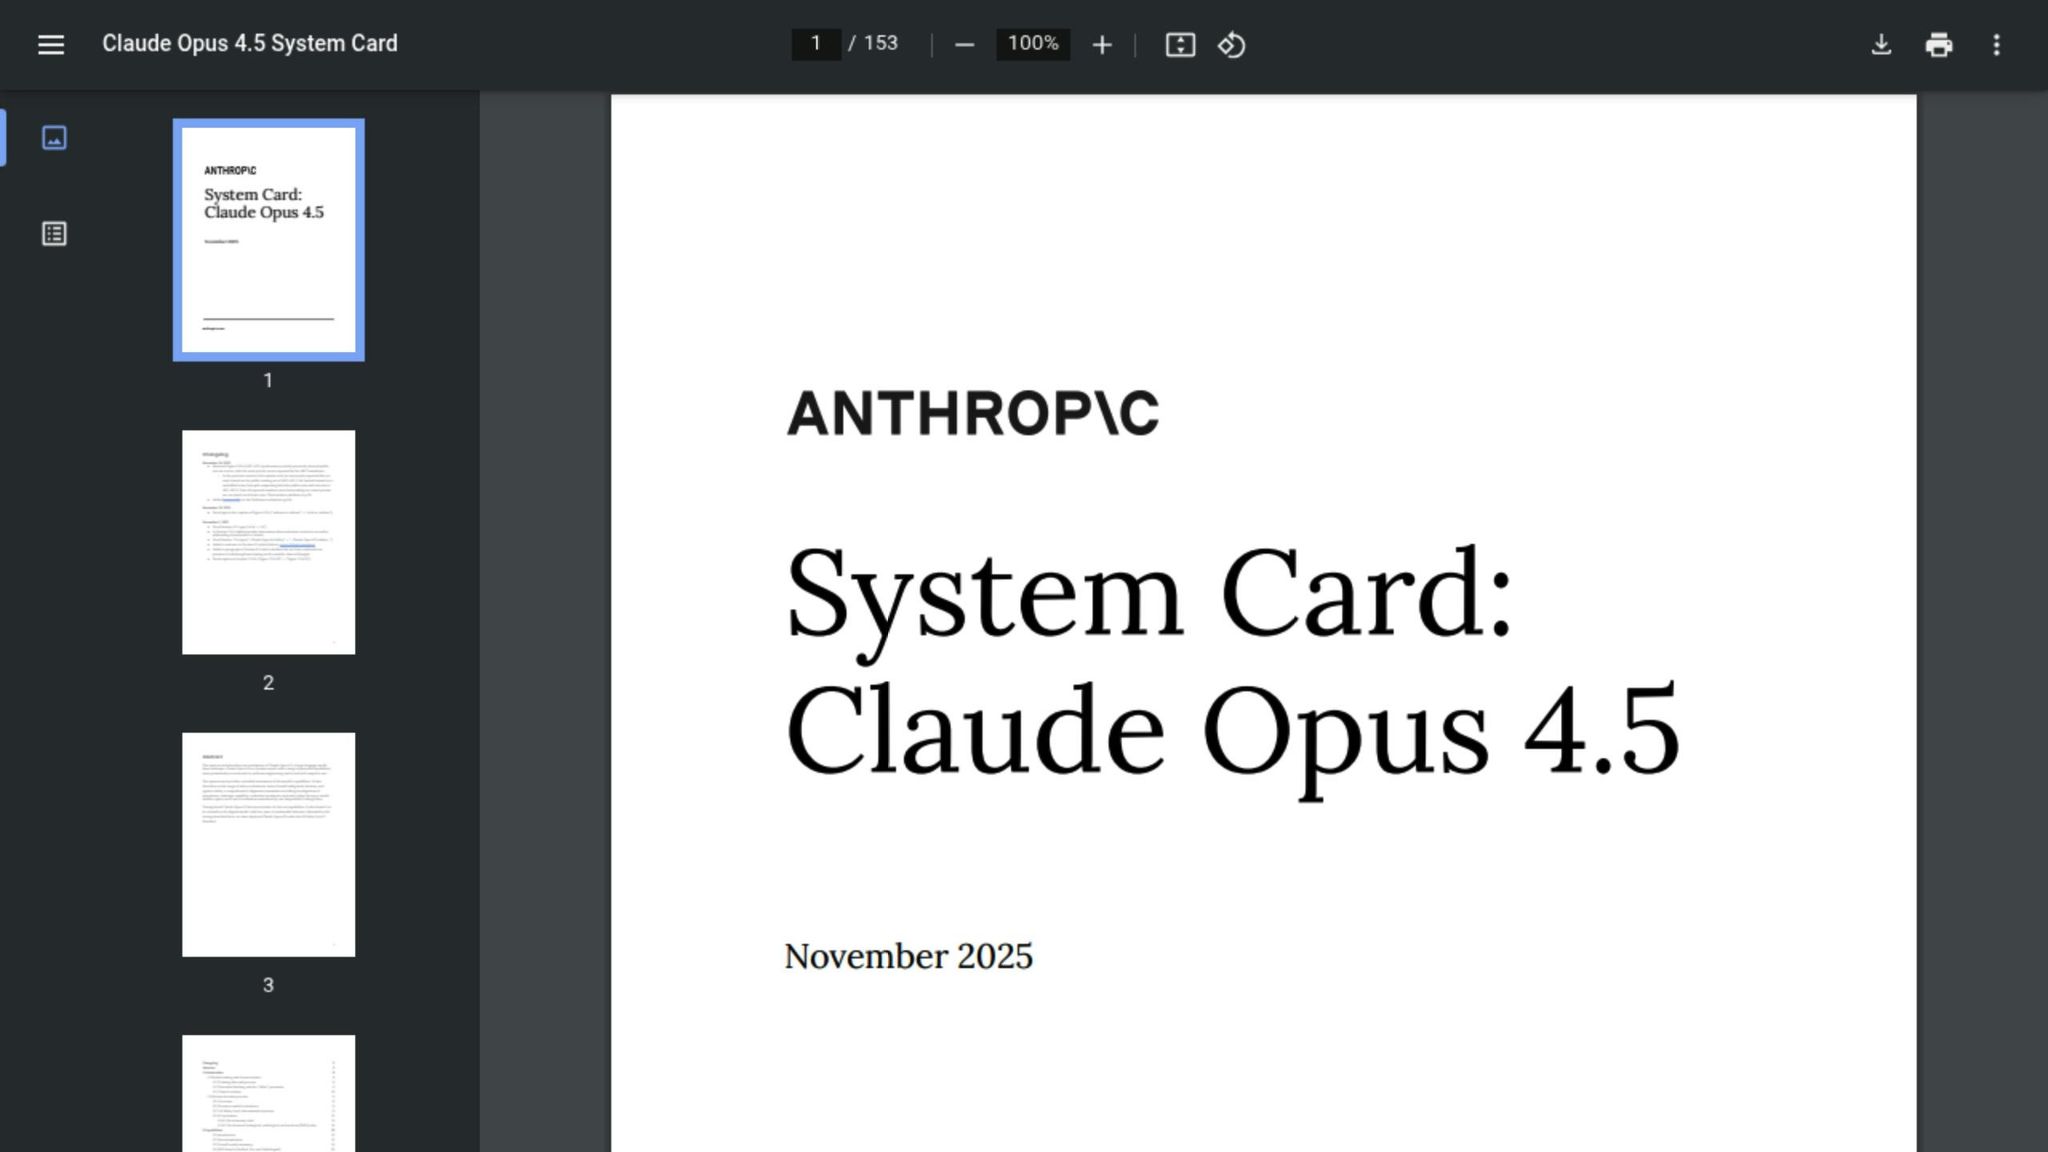Download the Claude Opus 4.5 System Card PDF
Image resolution: width=2048 pixels, height=1152 pixels.
click(1882, 44)
